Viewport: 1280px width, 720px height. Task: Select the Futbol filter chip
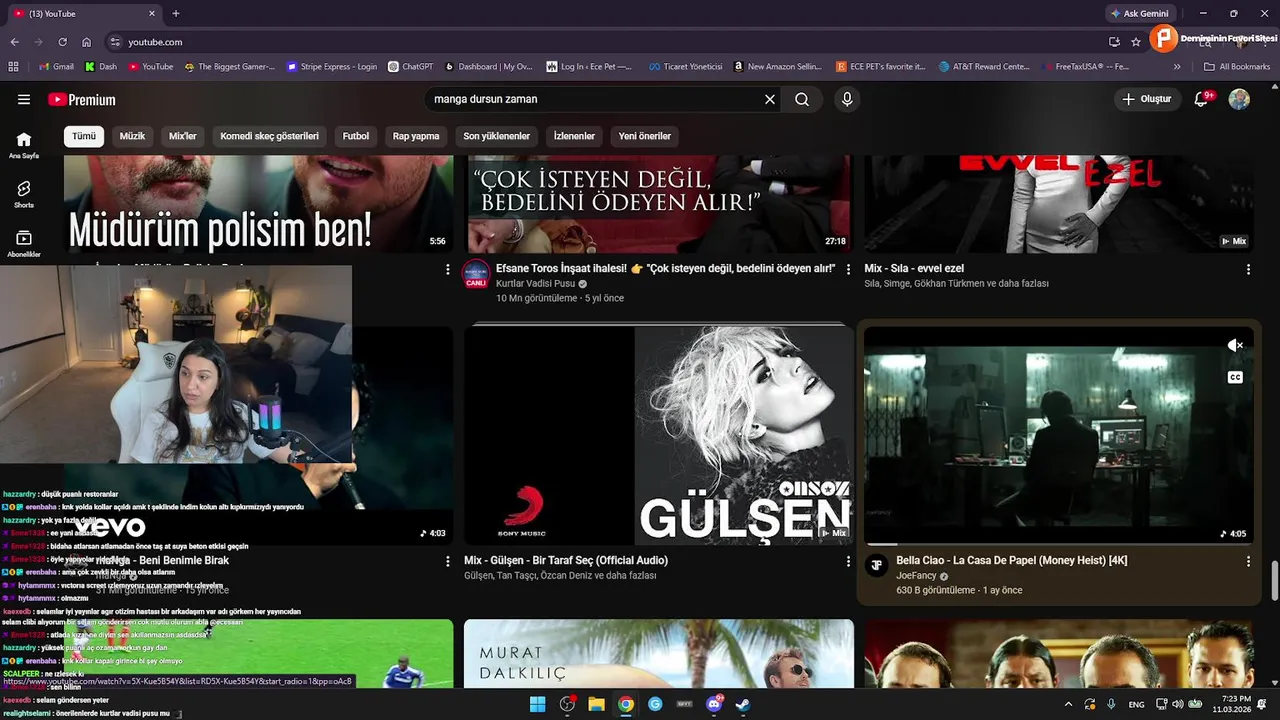coord(356,136)
